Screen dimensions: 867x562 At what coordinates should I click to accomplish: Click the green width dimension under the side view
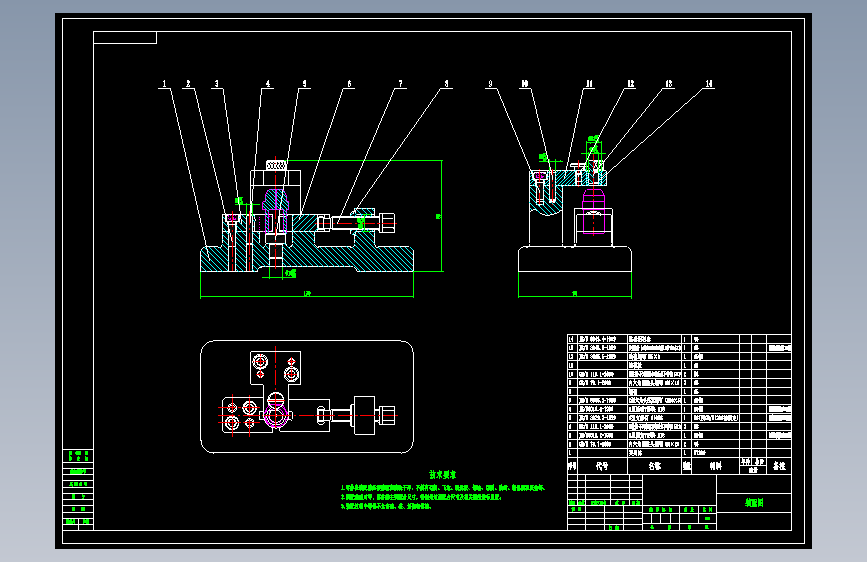[574, 295]
